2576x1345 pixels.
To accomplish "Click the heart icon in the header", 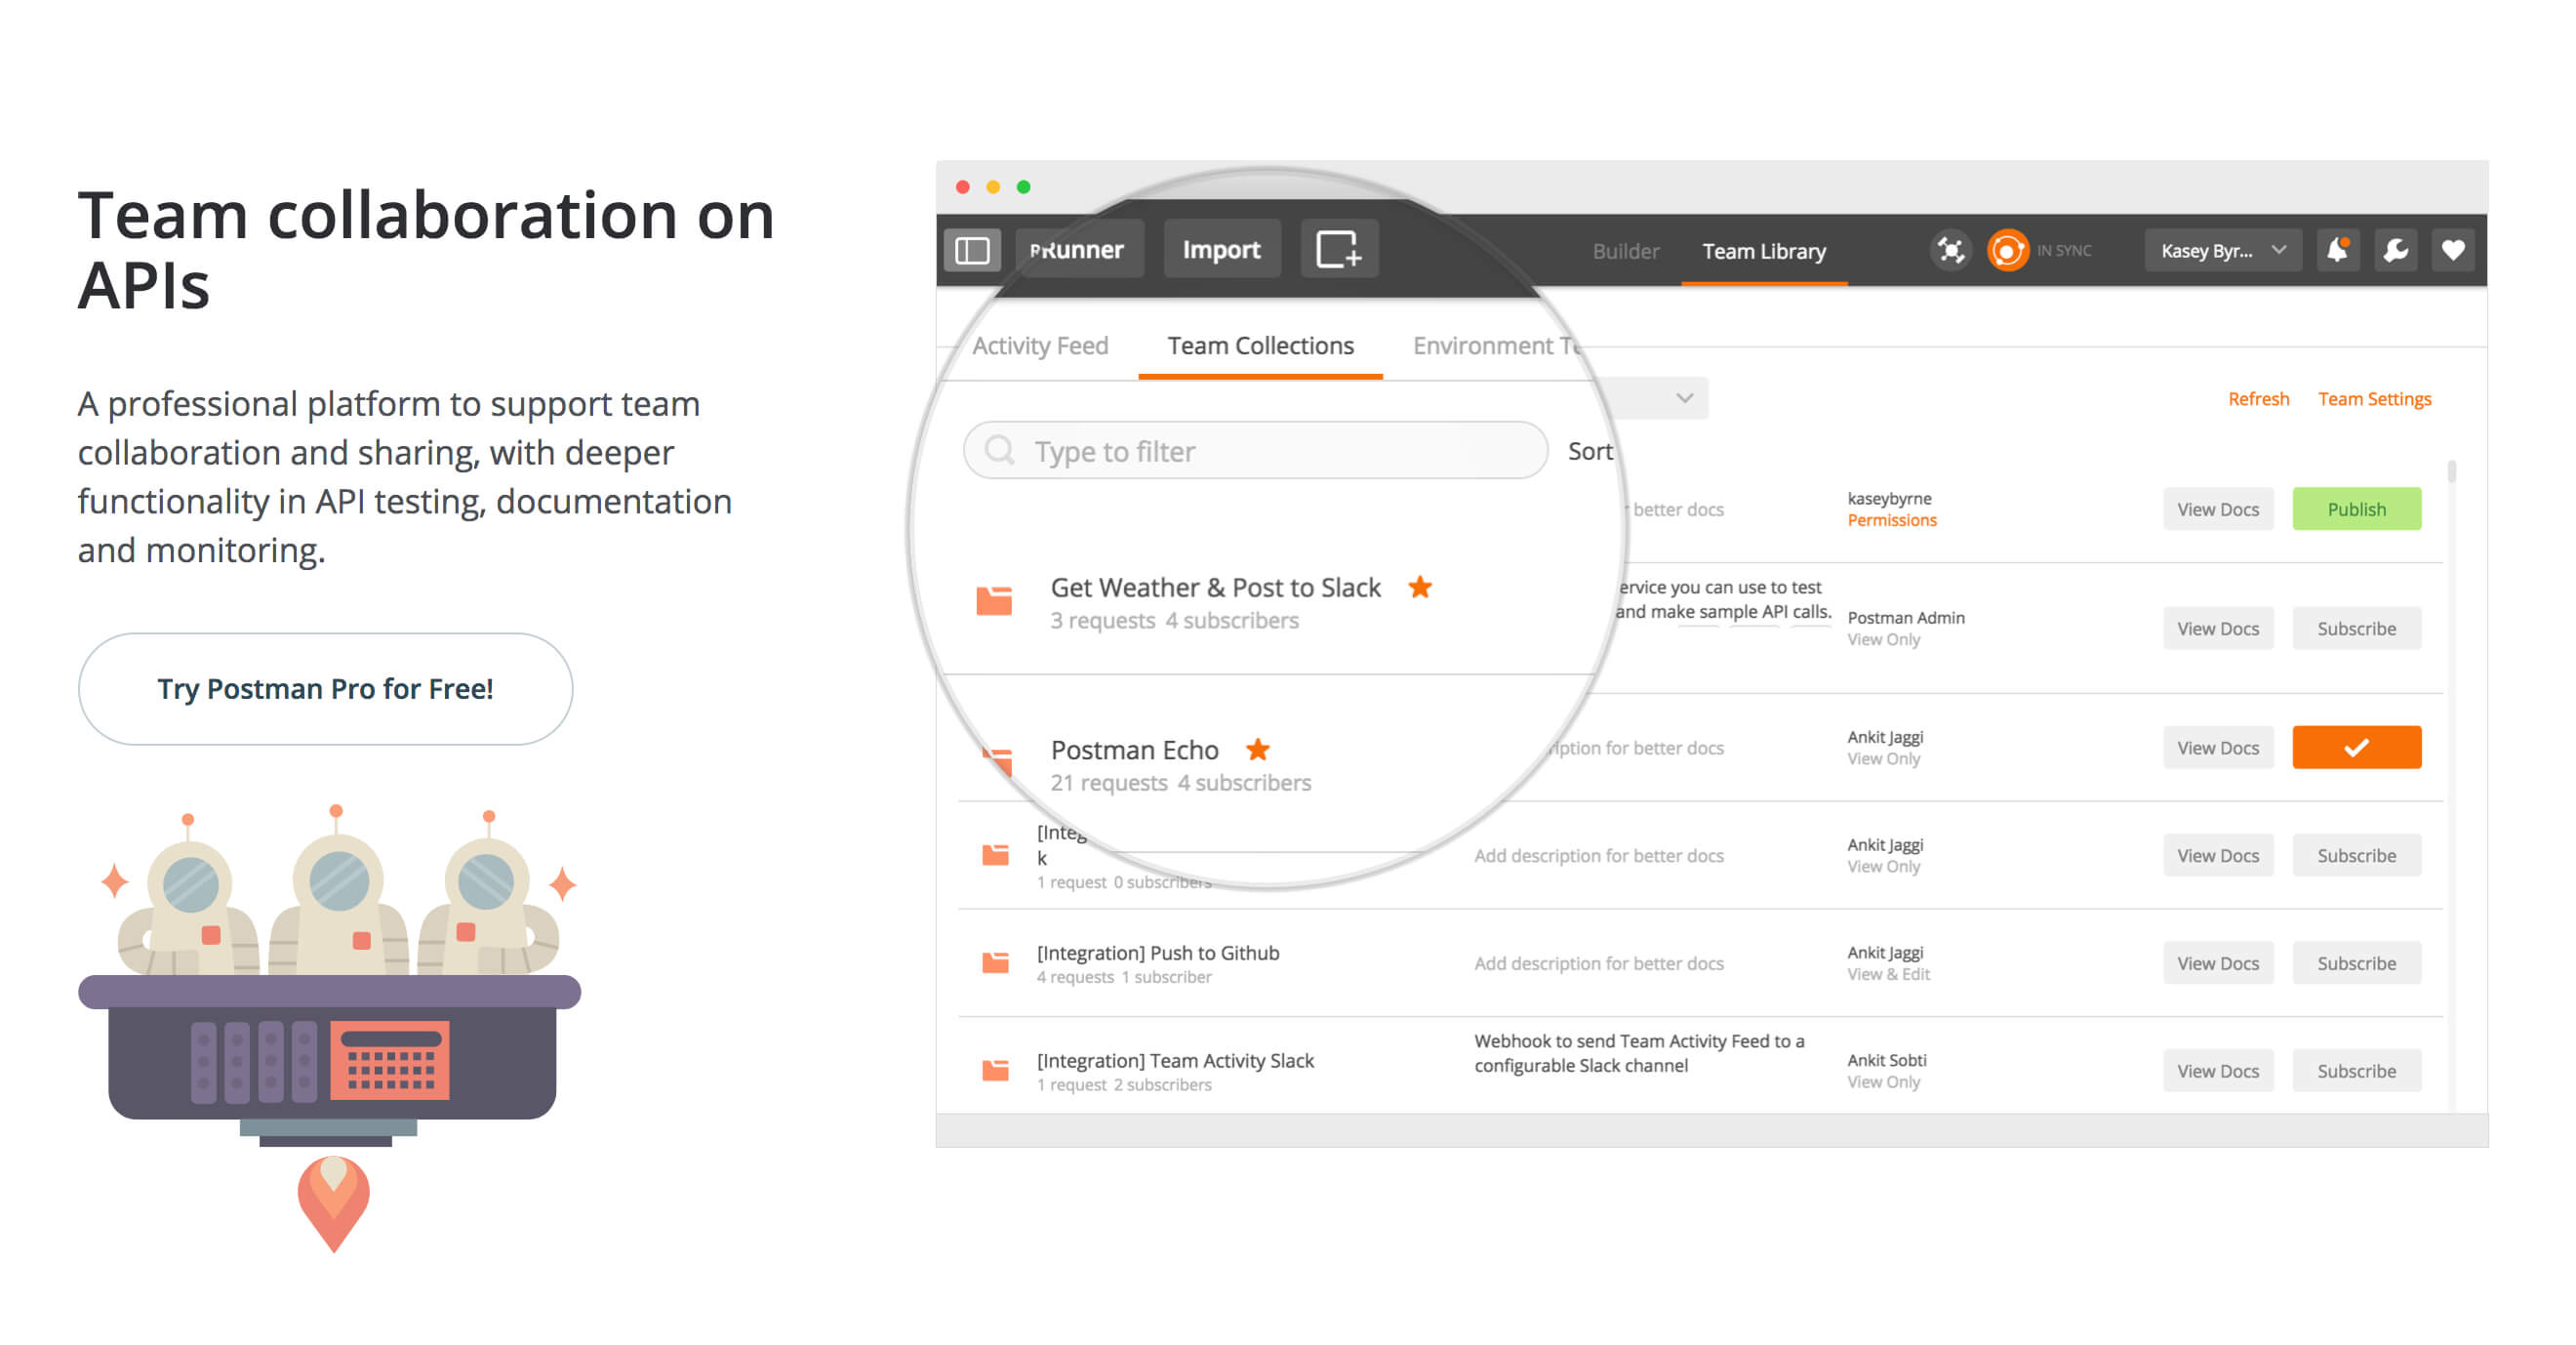I will tap(2453, 250).
